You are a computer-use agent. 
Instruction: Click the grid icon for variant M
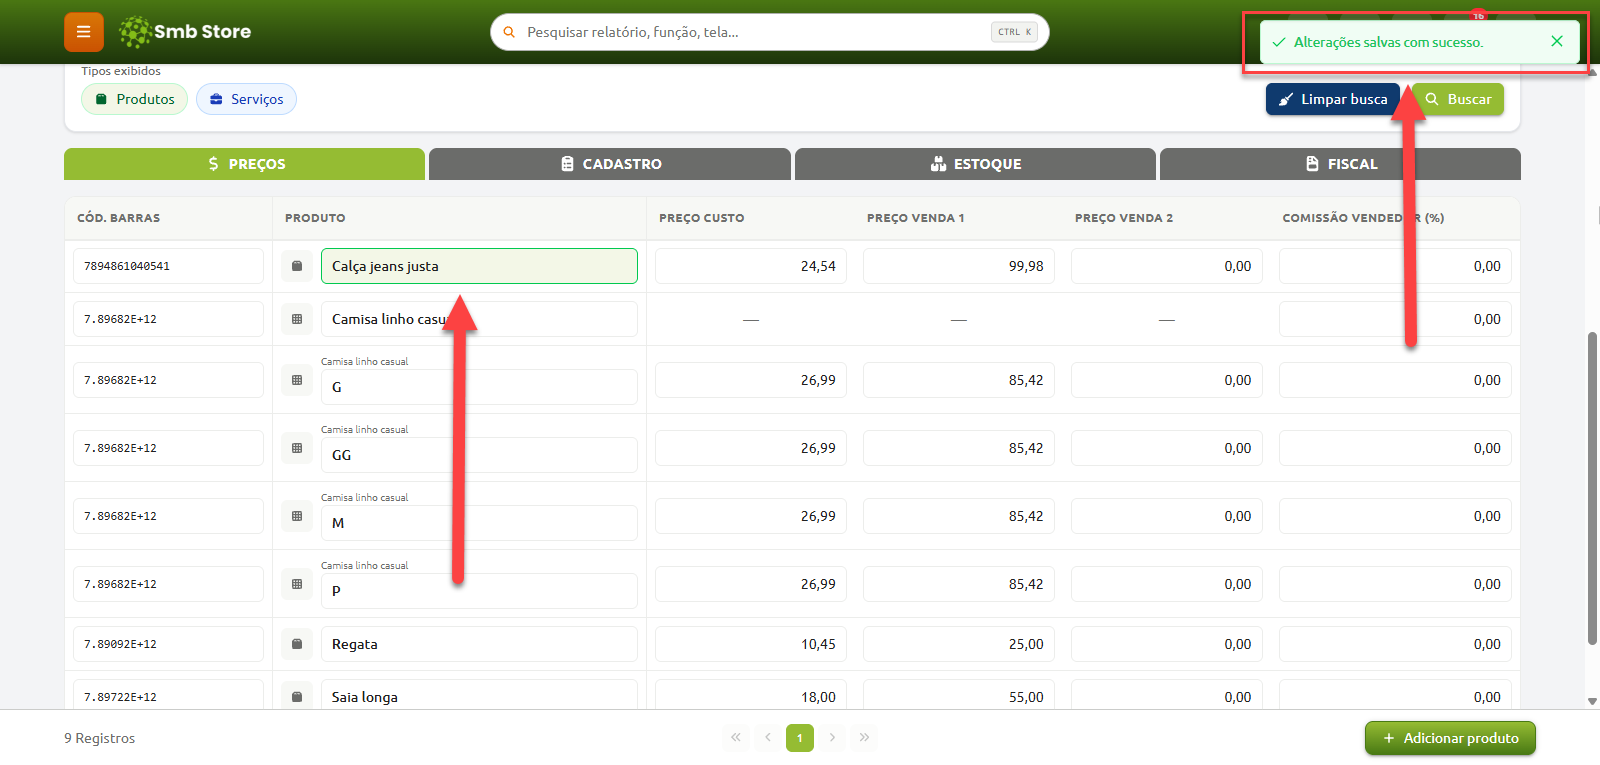click(x=297, y=516)
